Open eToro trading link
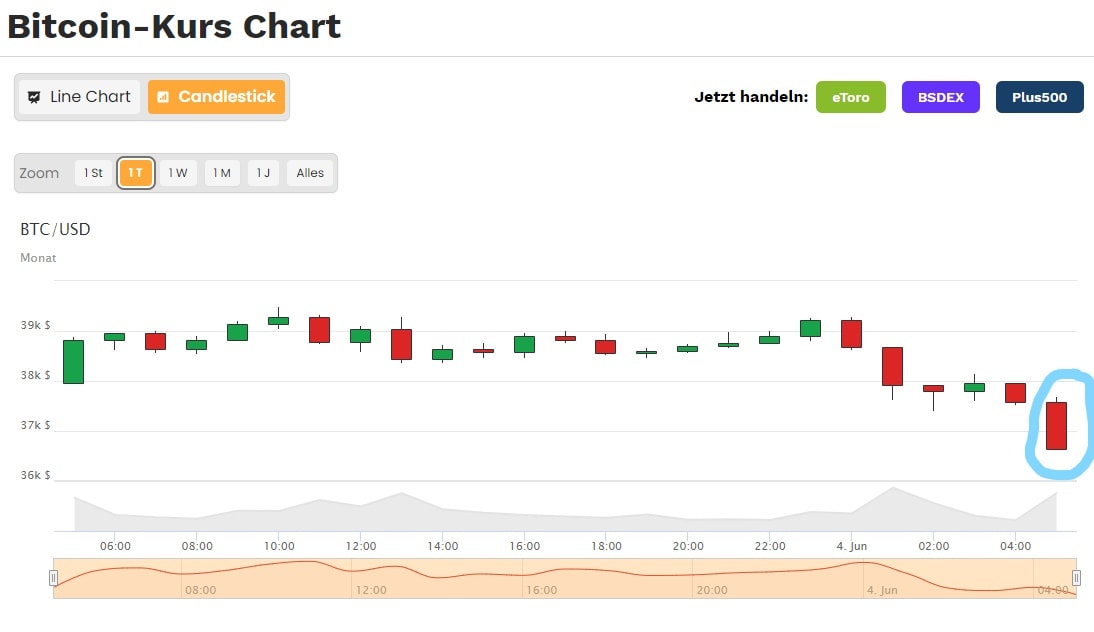This screenshot has height=632, width=1094. (851, 97)
